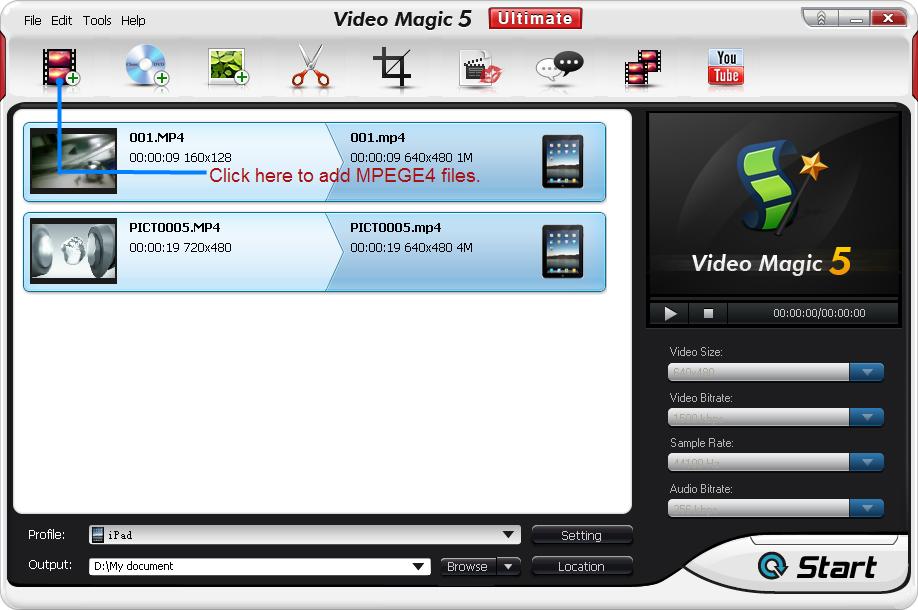Stop the preview playback
This screenshot has height=610, width=918.
[708, 313]
